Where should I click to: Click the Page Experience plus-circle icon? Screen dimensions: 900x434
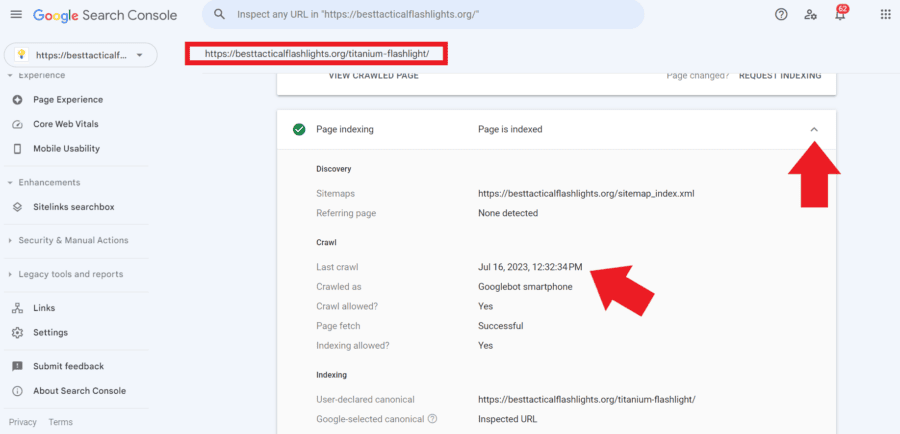coord(17,100)
